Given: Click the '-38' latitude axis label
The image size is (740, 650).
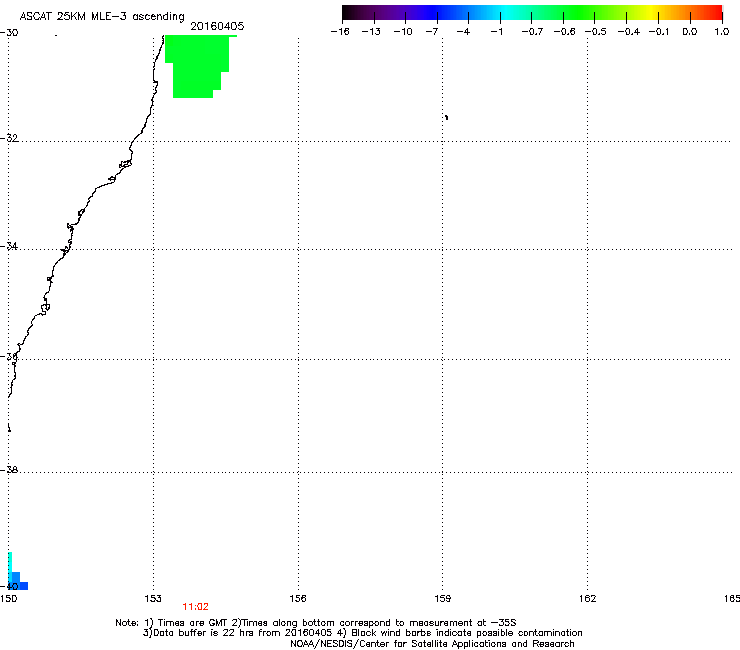Looking at the screenshot, I should coord(9,470).
